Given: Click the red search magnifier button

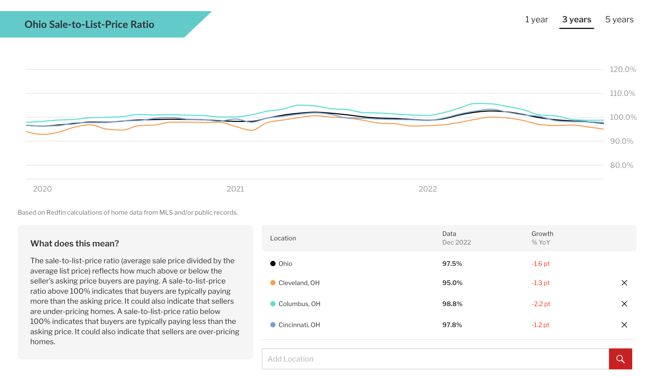Looking at the screenshot, I should click(620, 359).
